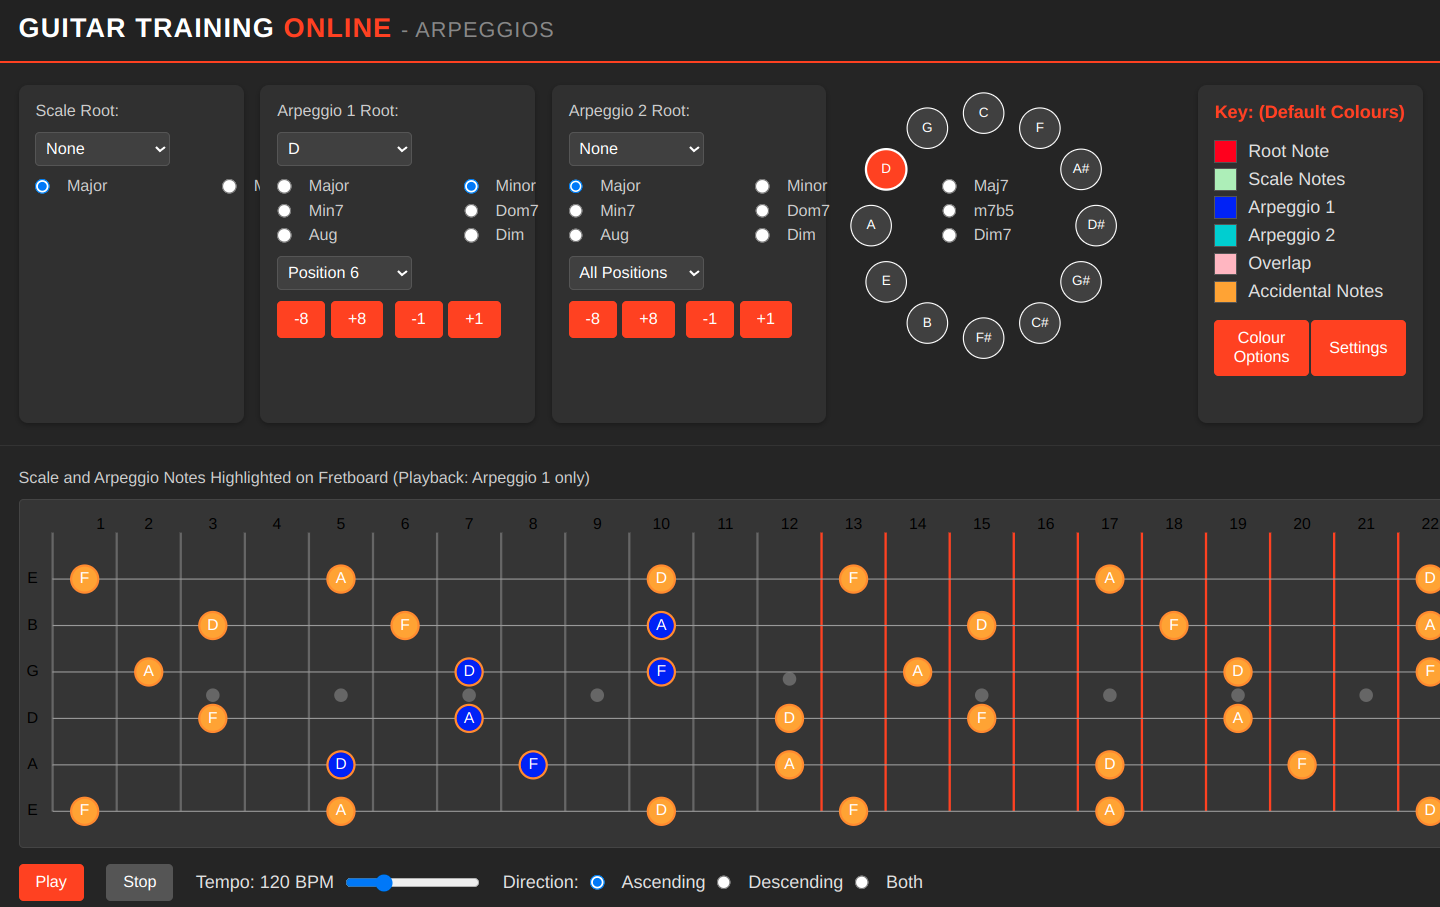1440x907 pixels.
Task: Enable Minor for Arpeggio 1
Action: tap(471, 186)
